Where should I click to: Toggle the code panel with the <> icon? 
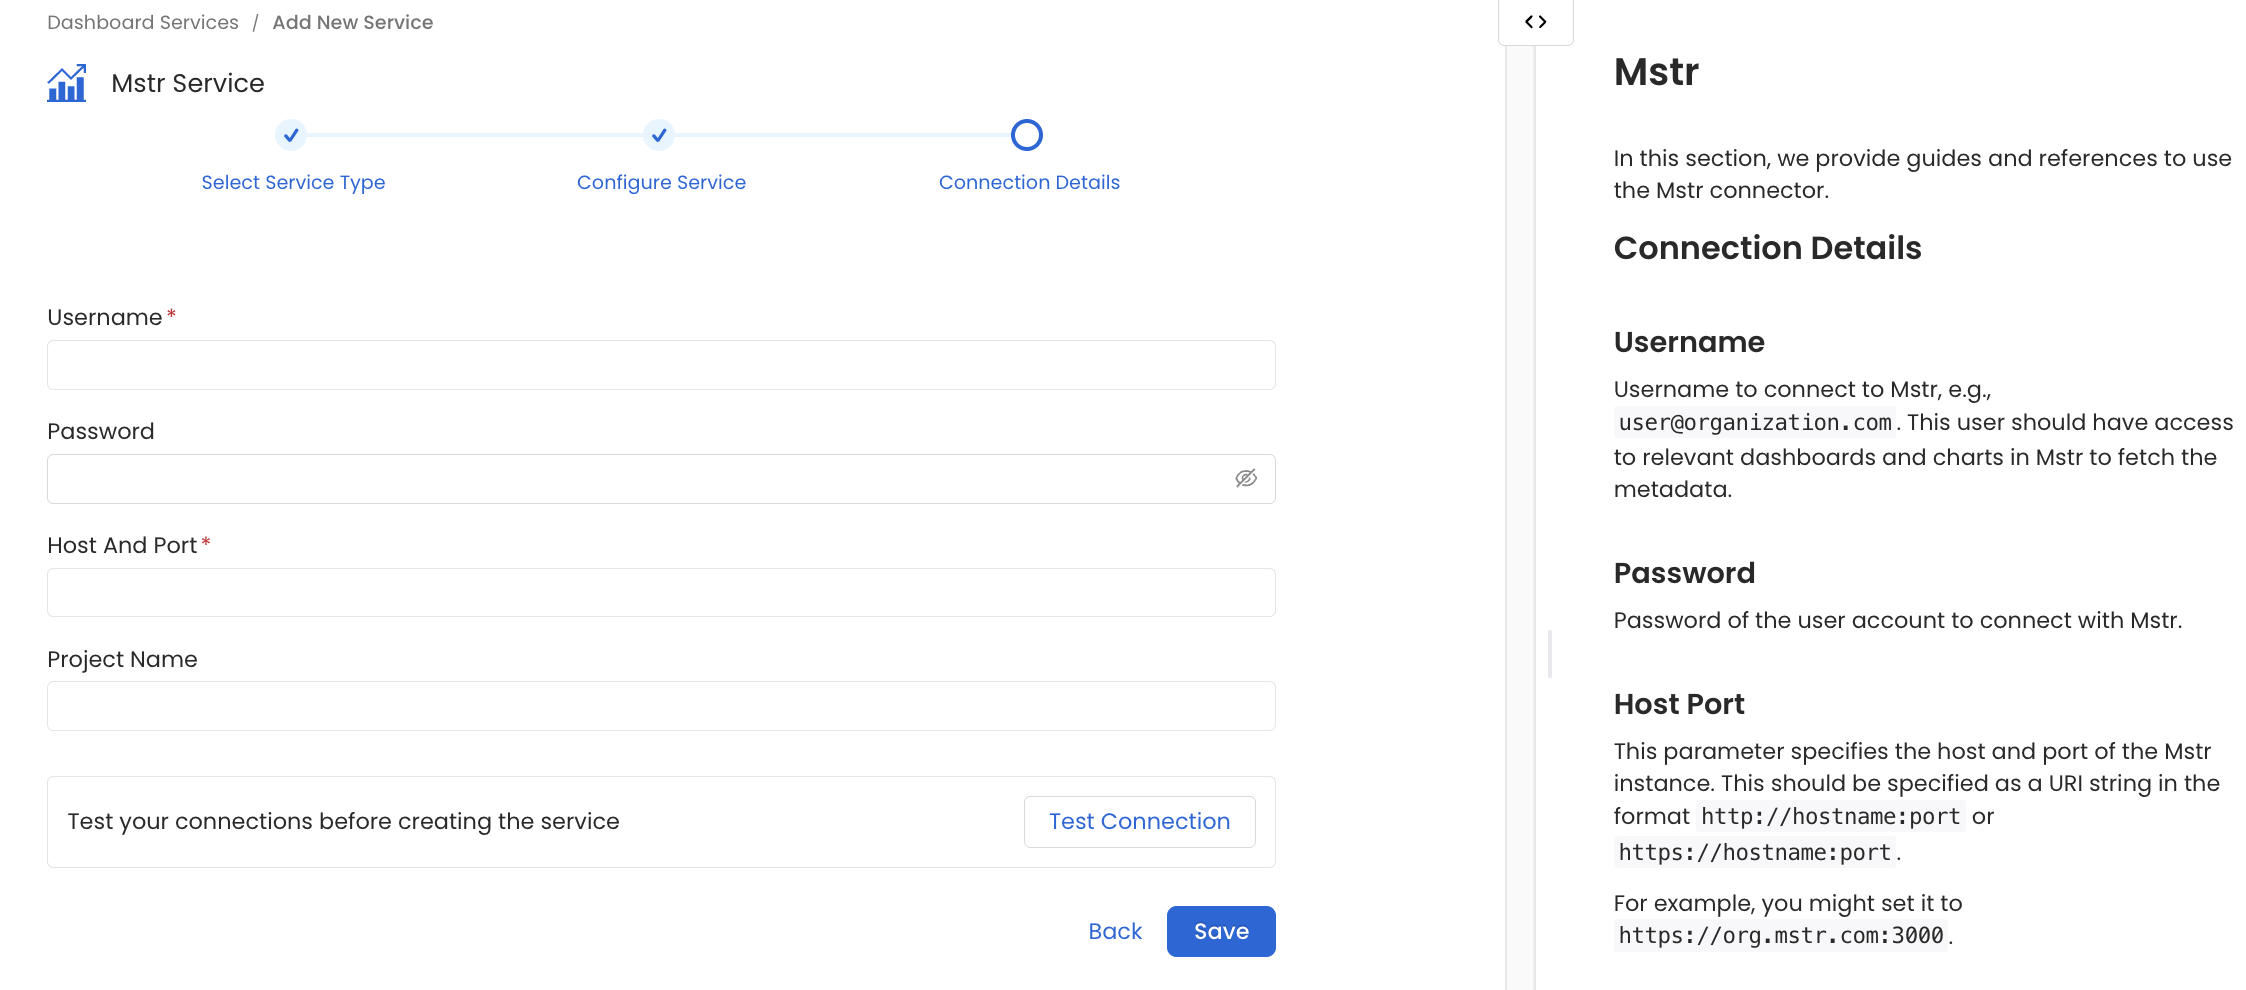(1535, 21)
